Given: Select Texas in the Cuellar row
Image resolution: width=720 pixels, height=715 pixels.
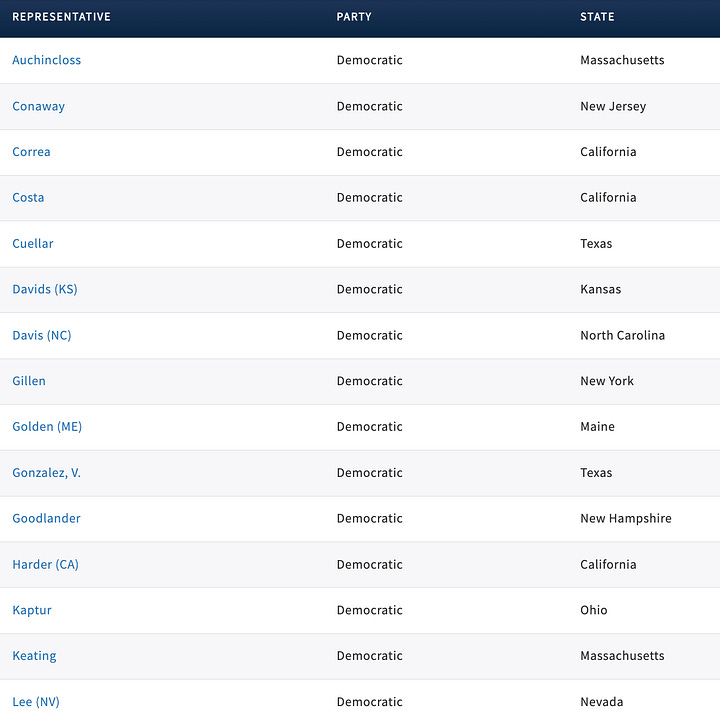Looking at the screenshot, I should pyautogui.click(x=596, y=243).
